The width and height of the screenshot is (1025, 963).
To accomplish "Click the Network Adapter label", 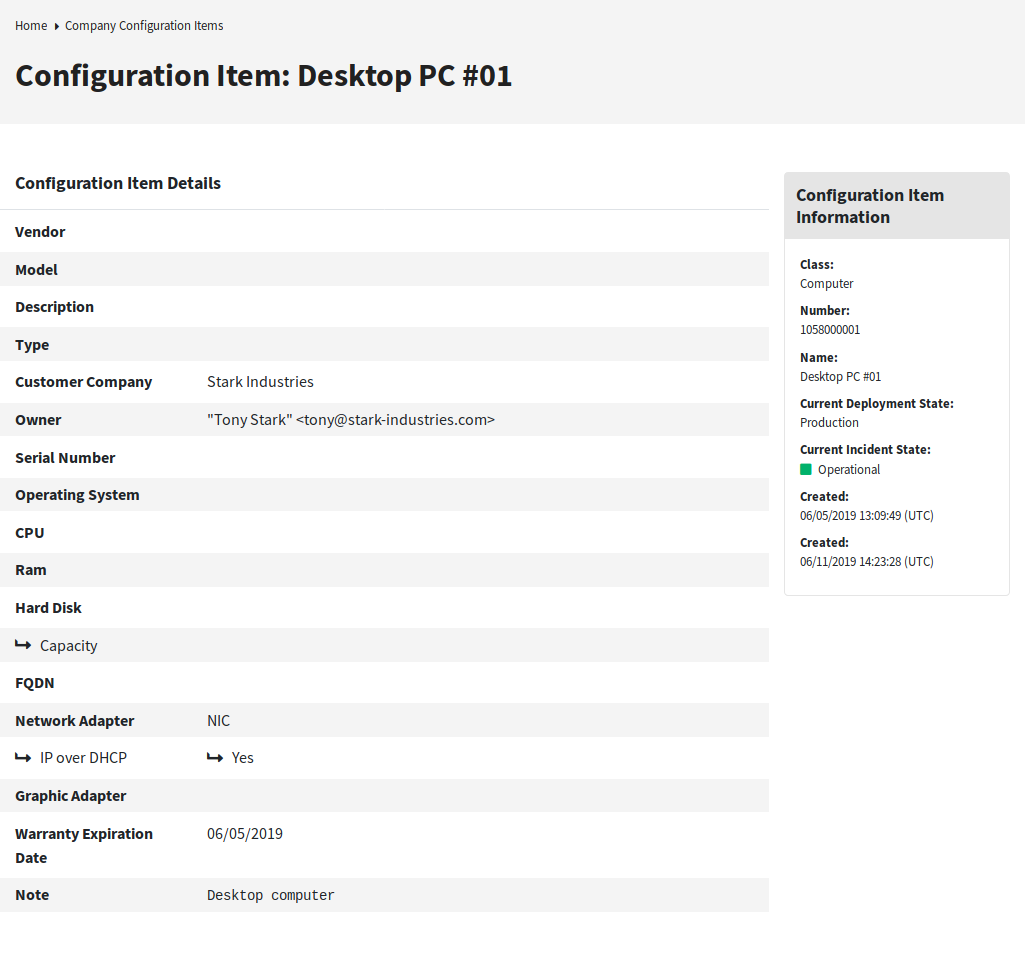I will [75, 721].
